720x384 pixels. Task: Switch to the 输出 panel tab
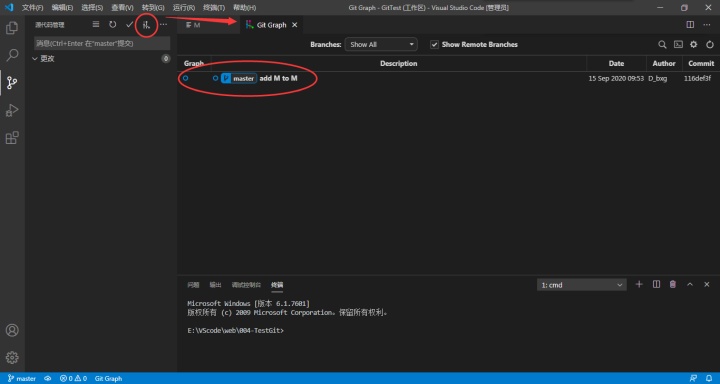click(x=215, y=285)
